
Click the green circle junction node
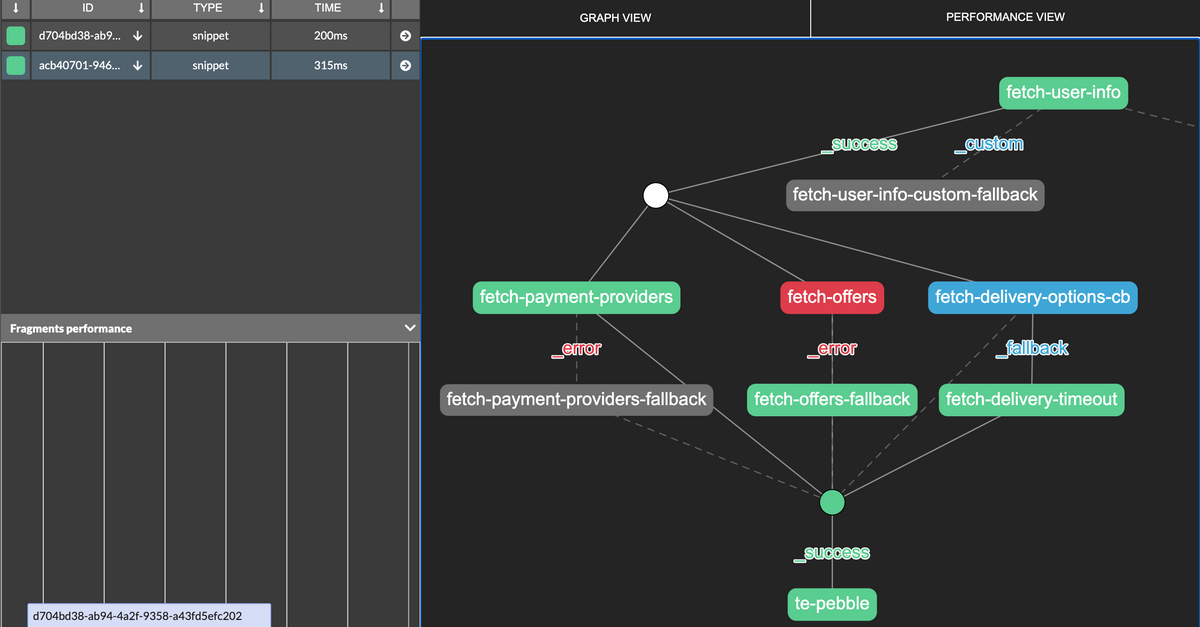pos(832,502)
